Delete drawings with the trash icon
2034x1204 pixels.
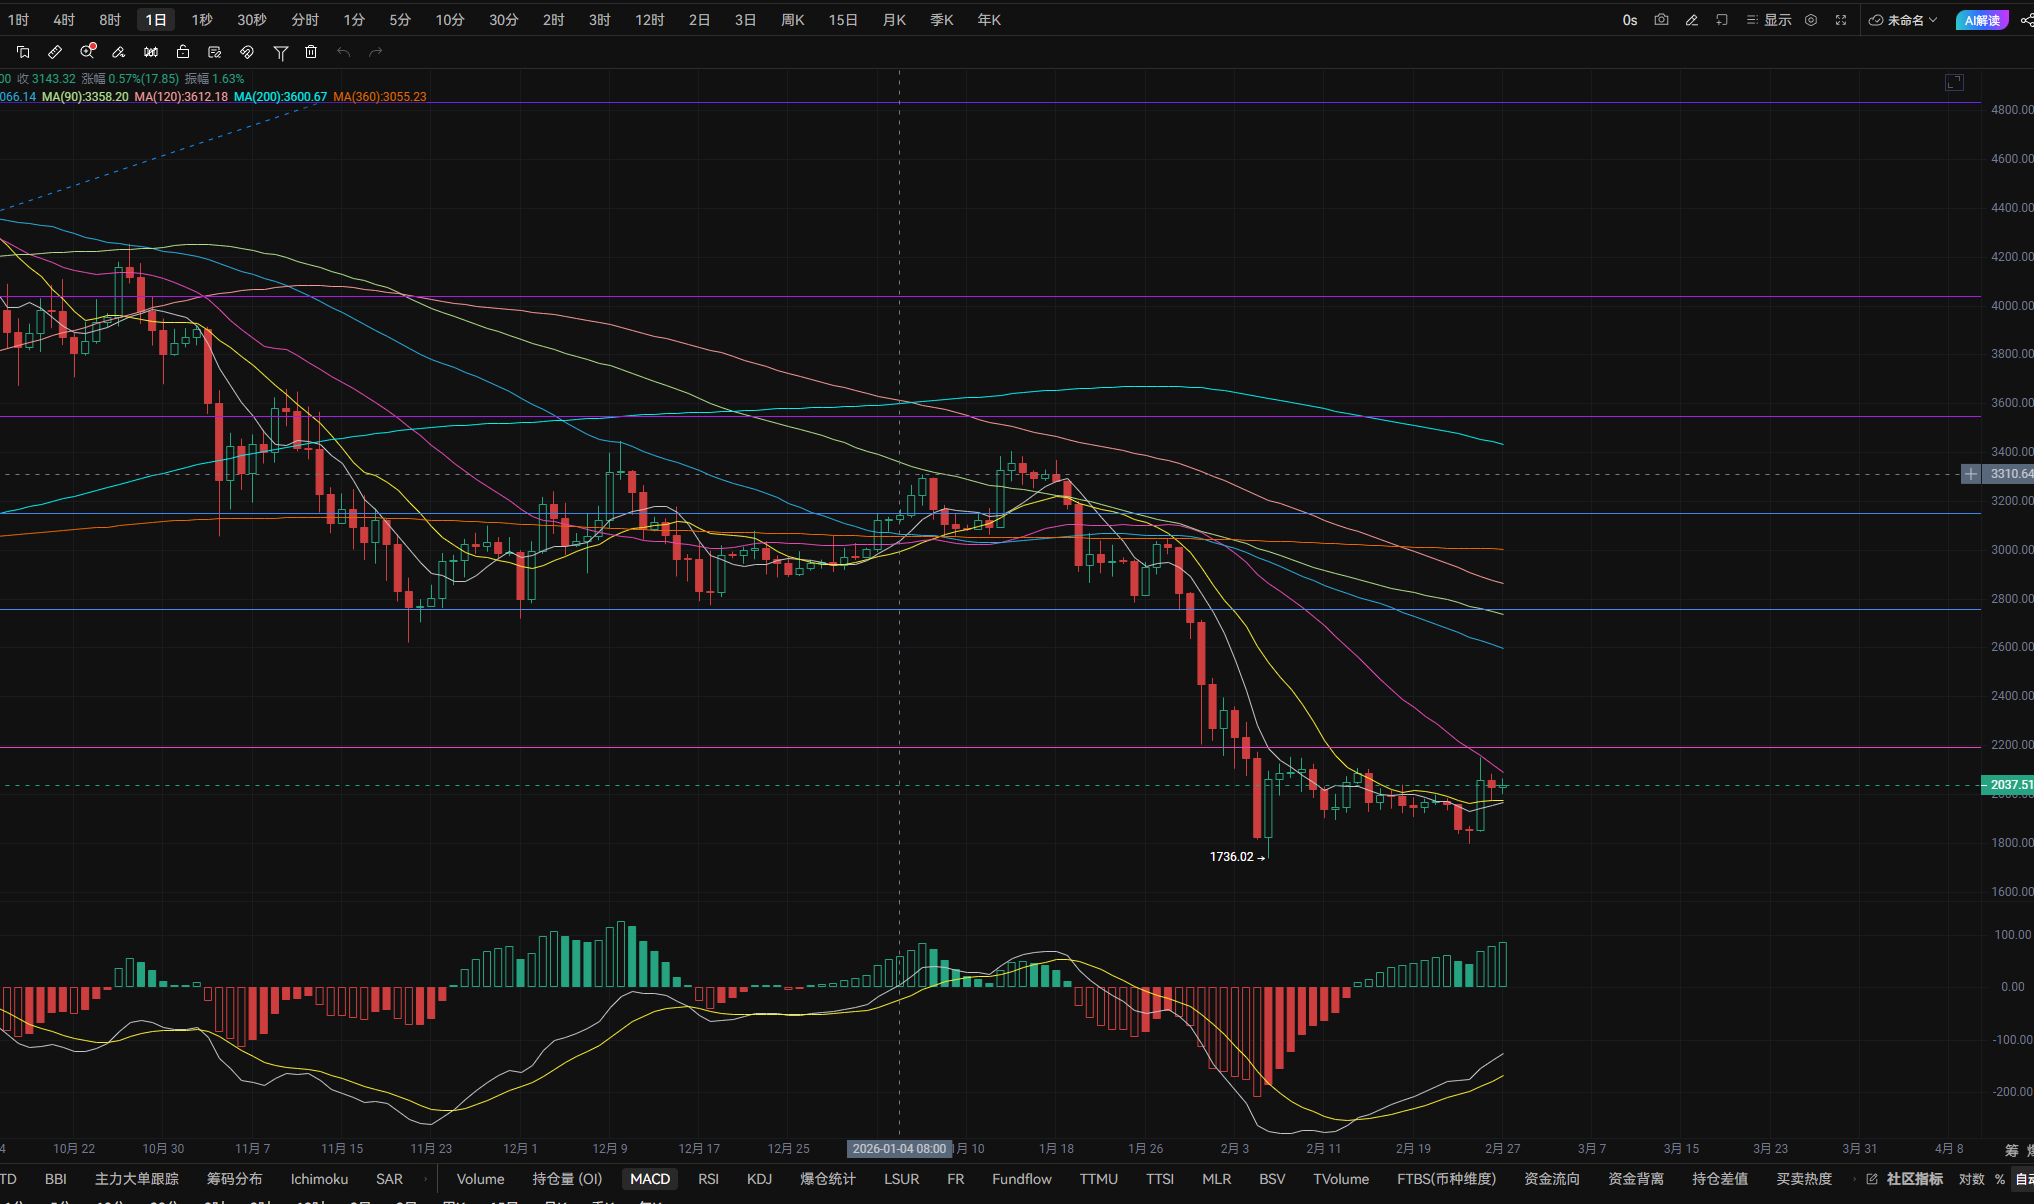[x=311, y=52]
